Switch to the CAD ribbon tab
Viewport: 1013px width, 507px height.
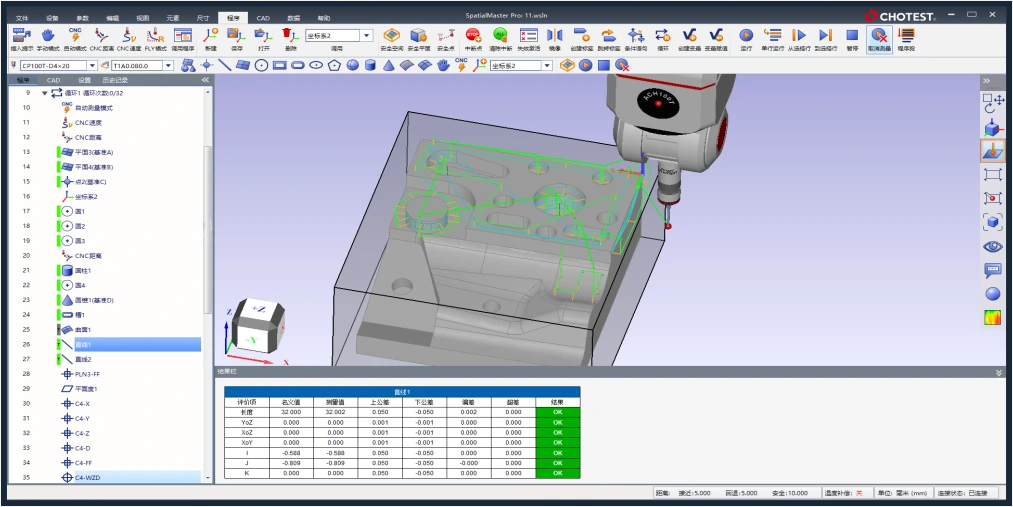pyautogui.click(x=263, y=18)
